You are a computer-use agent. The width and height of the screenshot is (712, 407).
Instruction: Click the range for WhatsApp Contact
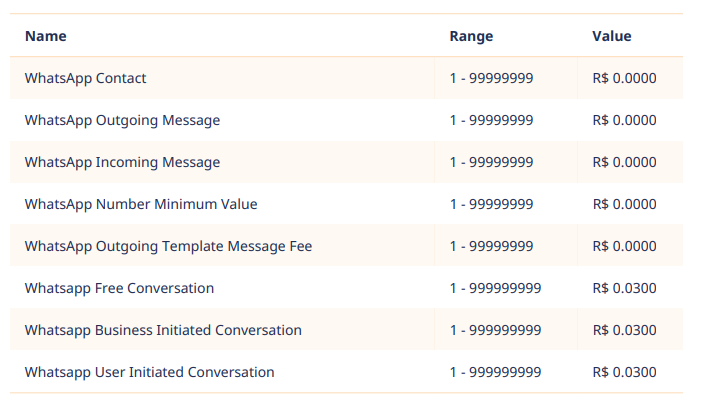pyautogui.click(x=491, y=78)
